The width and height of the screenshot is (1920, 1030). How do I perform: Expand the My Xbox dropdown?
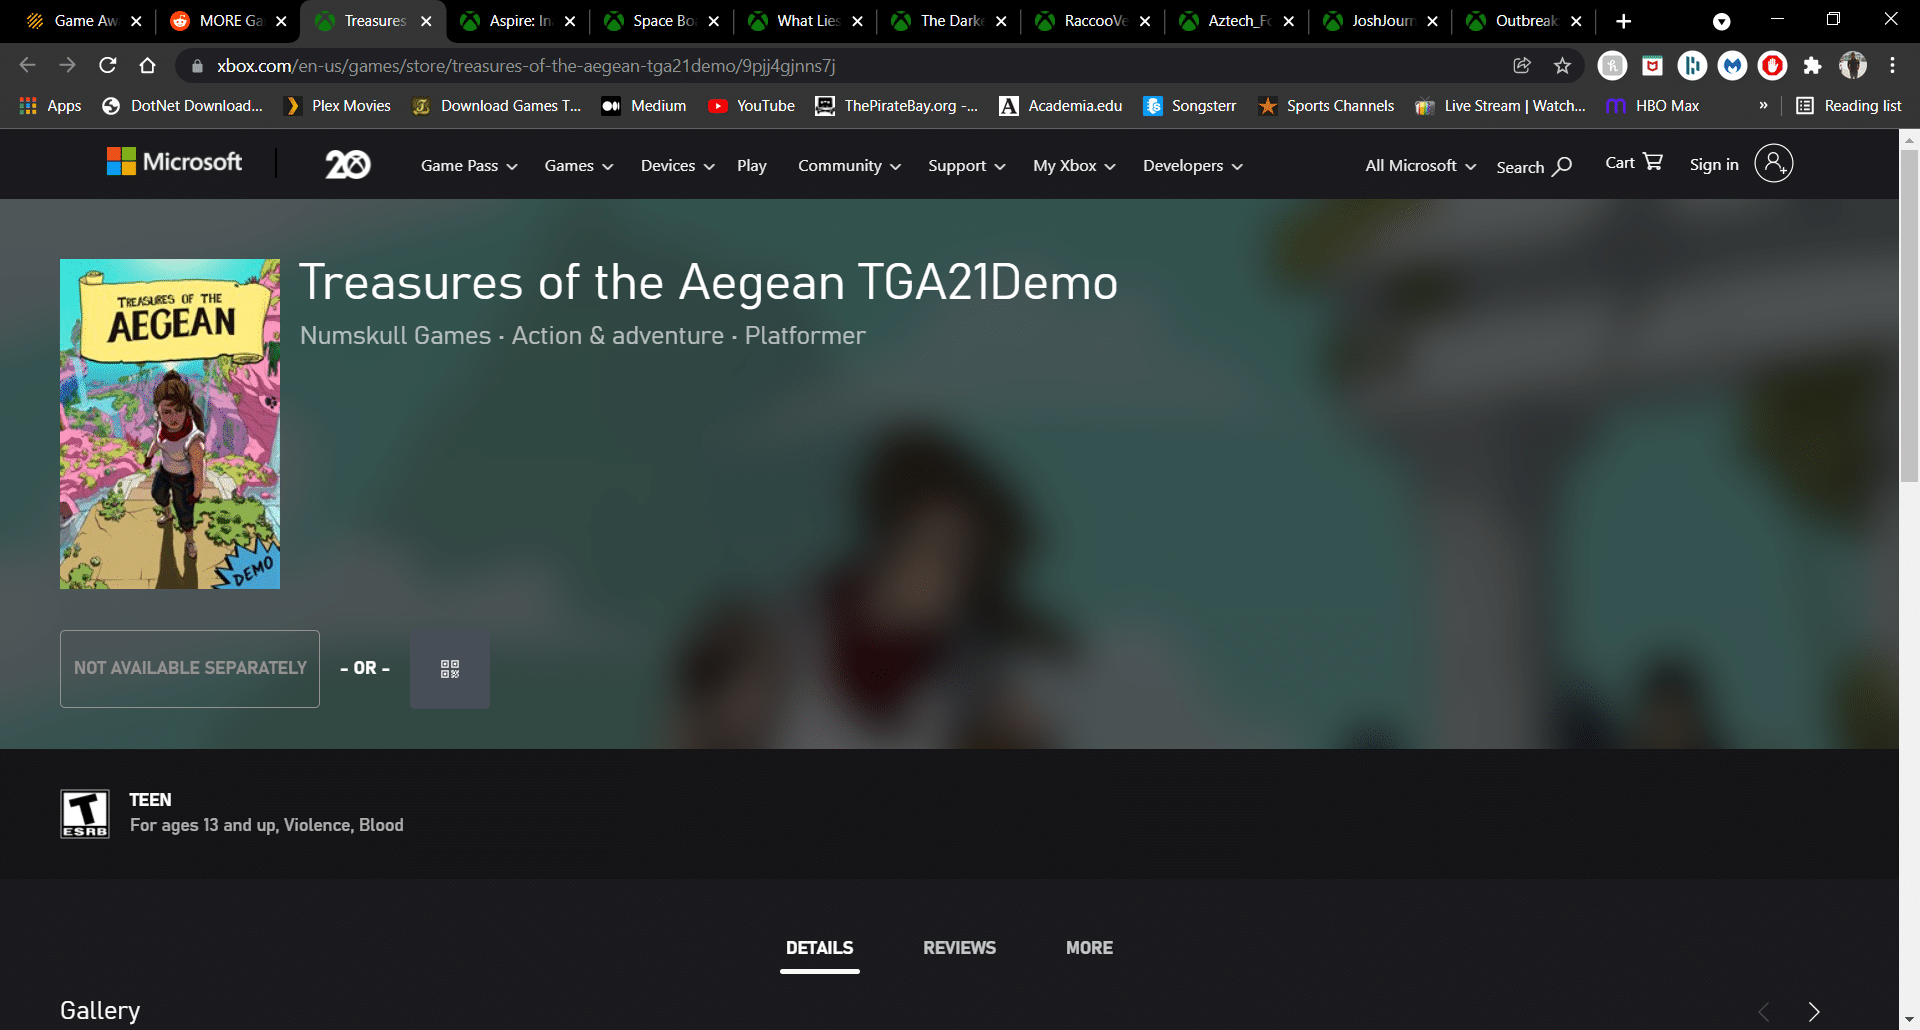(1074, 166)
